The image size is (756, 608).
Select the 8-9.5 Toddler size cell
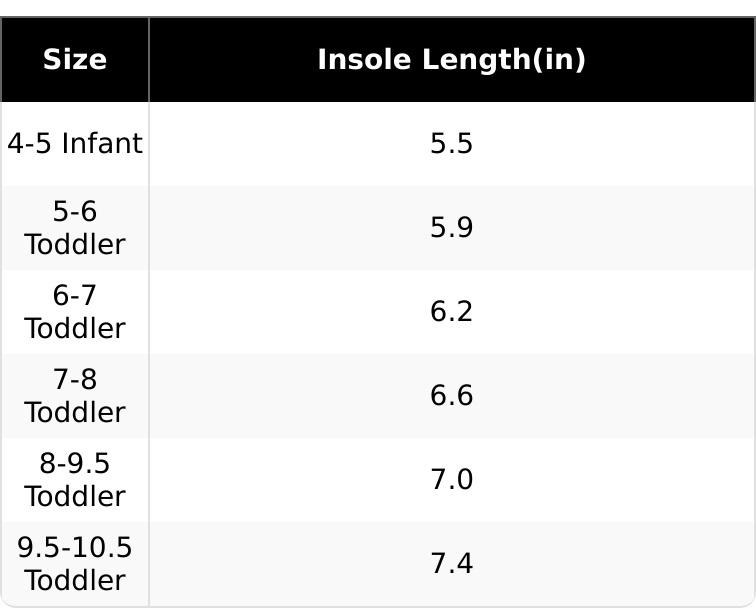pos(75,480)
